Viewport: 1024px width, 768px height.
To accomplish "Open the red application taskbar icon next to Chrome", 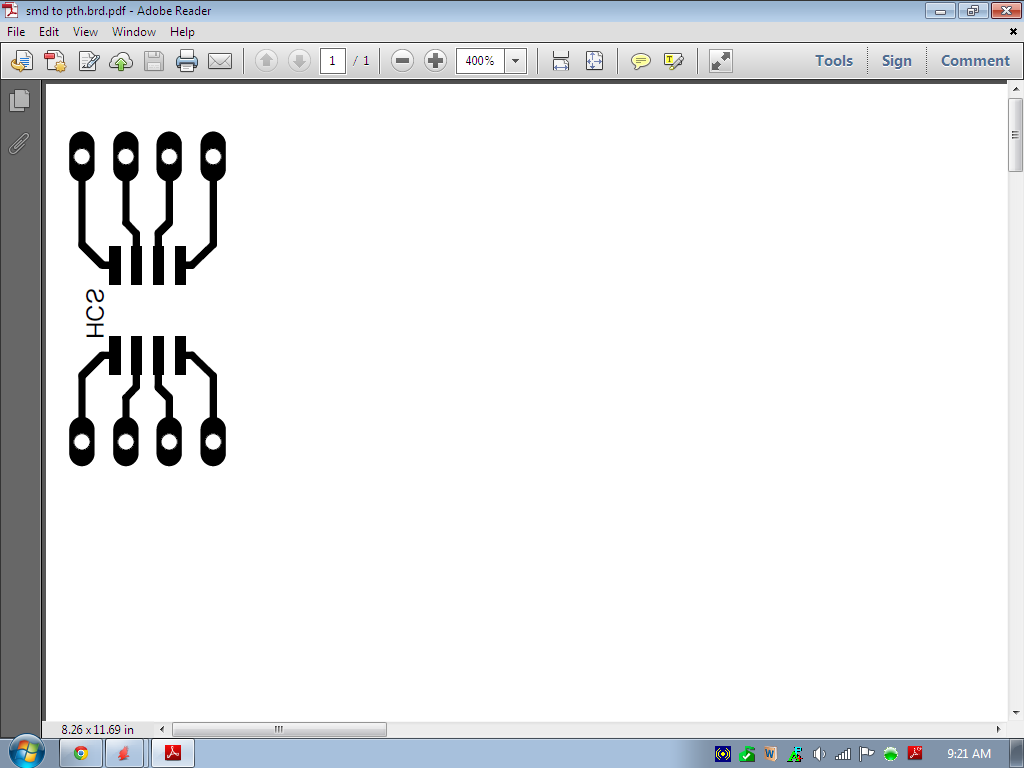I will pos(124,754).
